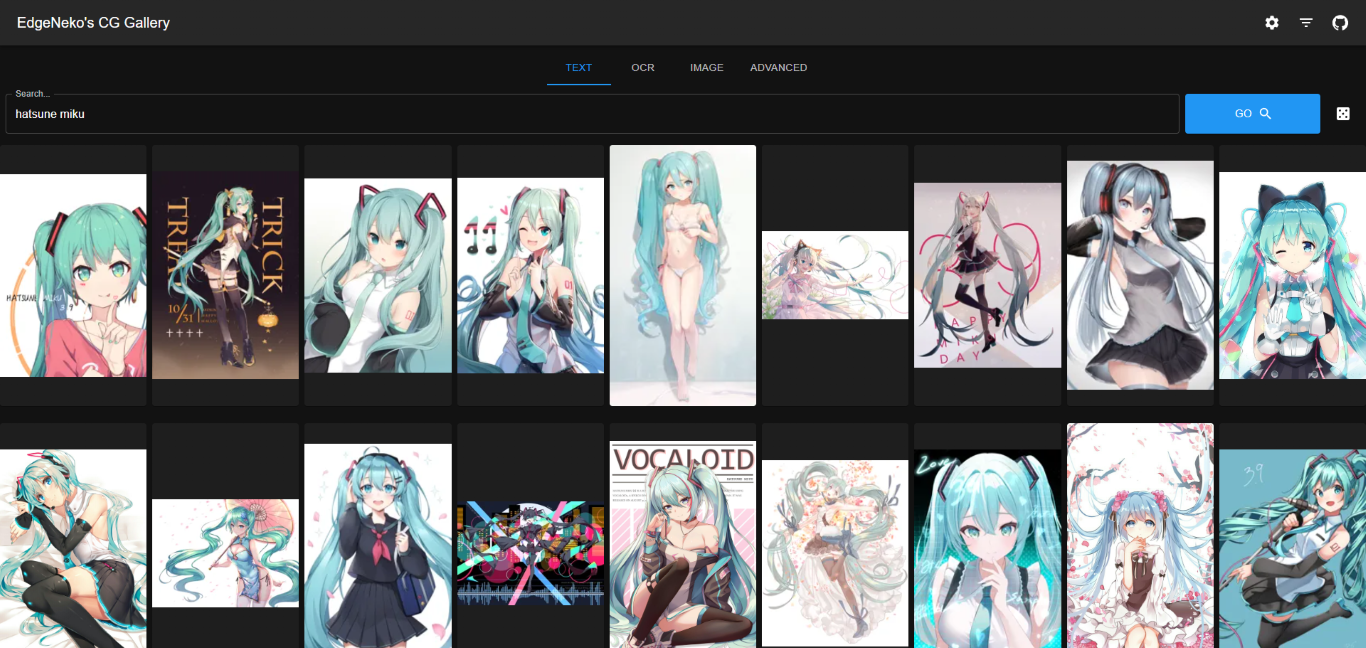Click the random dice icon
1366x648 pixels.
click(1343, 114)
